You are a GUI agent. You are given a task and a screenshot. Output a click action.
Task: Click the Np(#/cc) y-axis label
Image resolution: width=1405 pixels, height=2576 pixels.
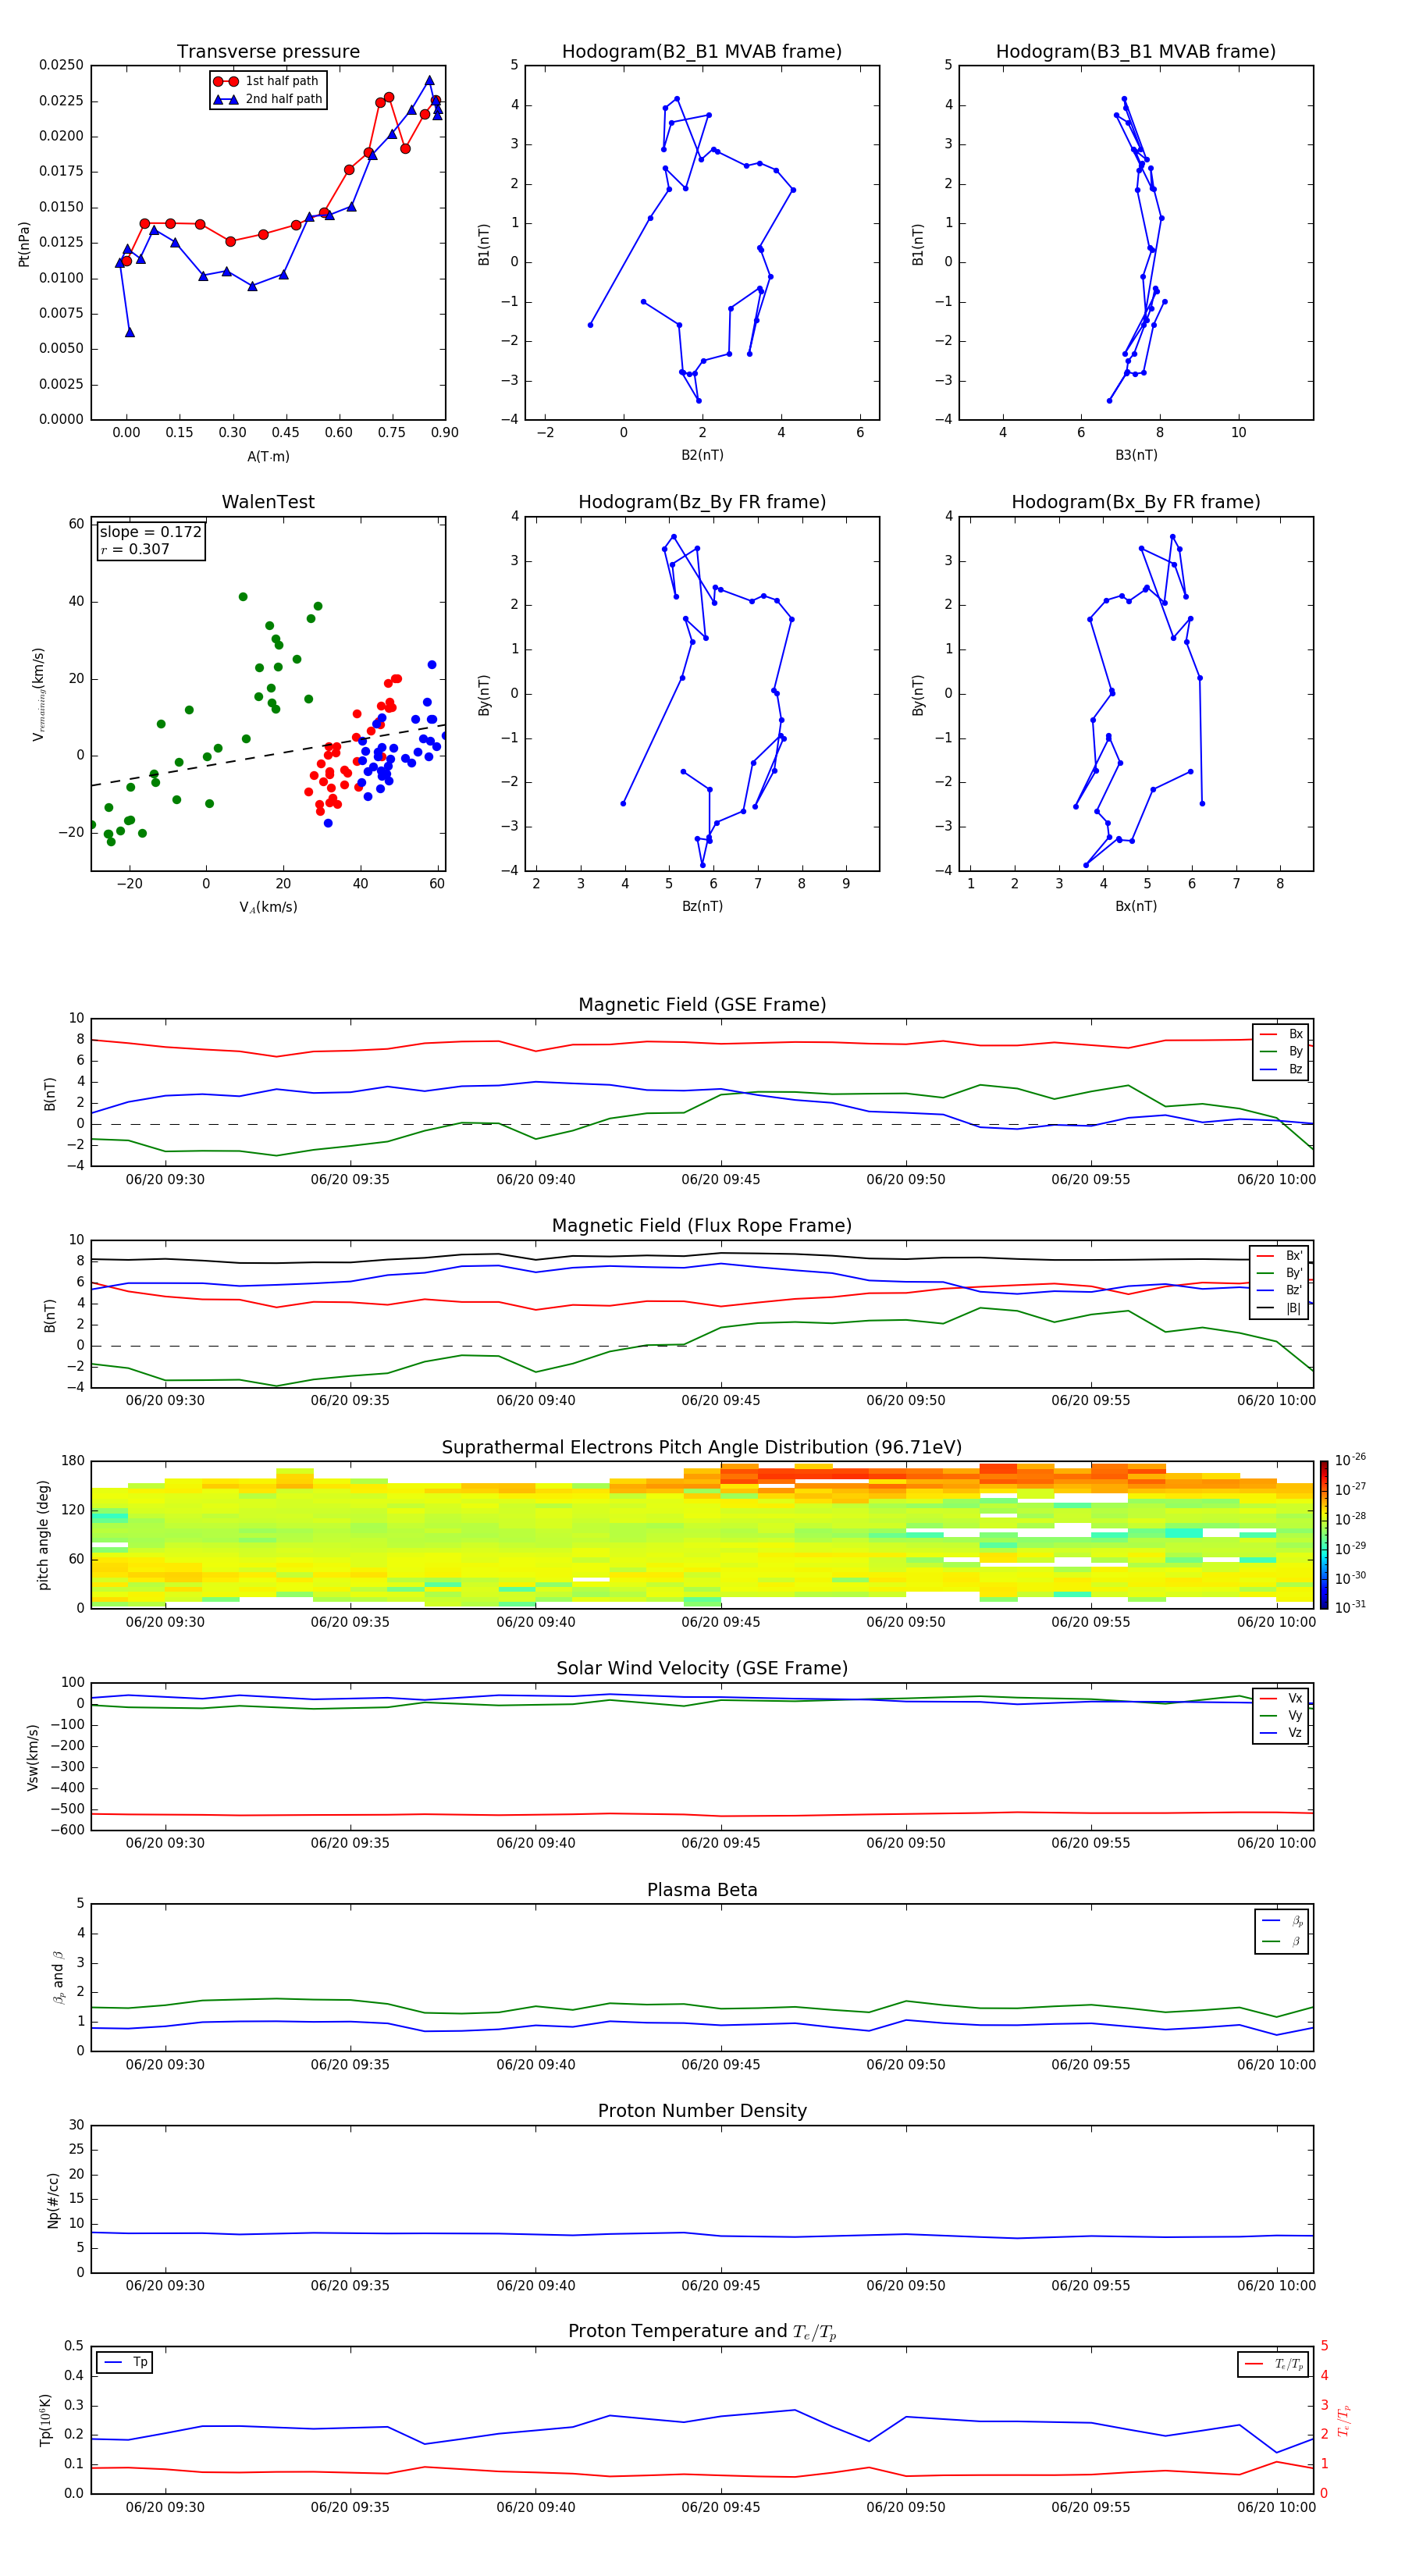(54, 2199)
